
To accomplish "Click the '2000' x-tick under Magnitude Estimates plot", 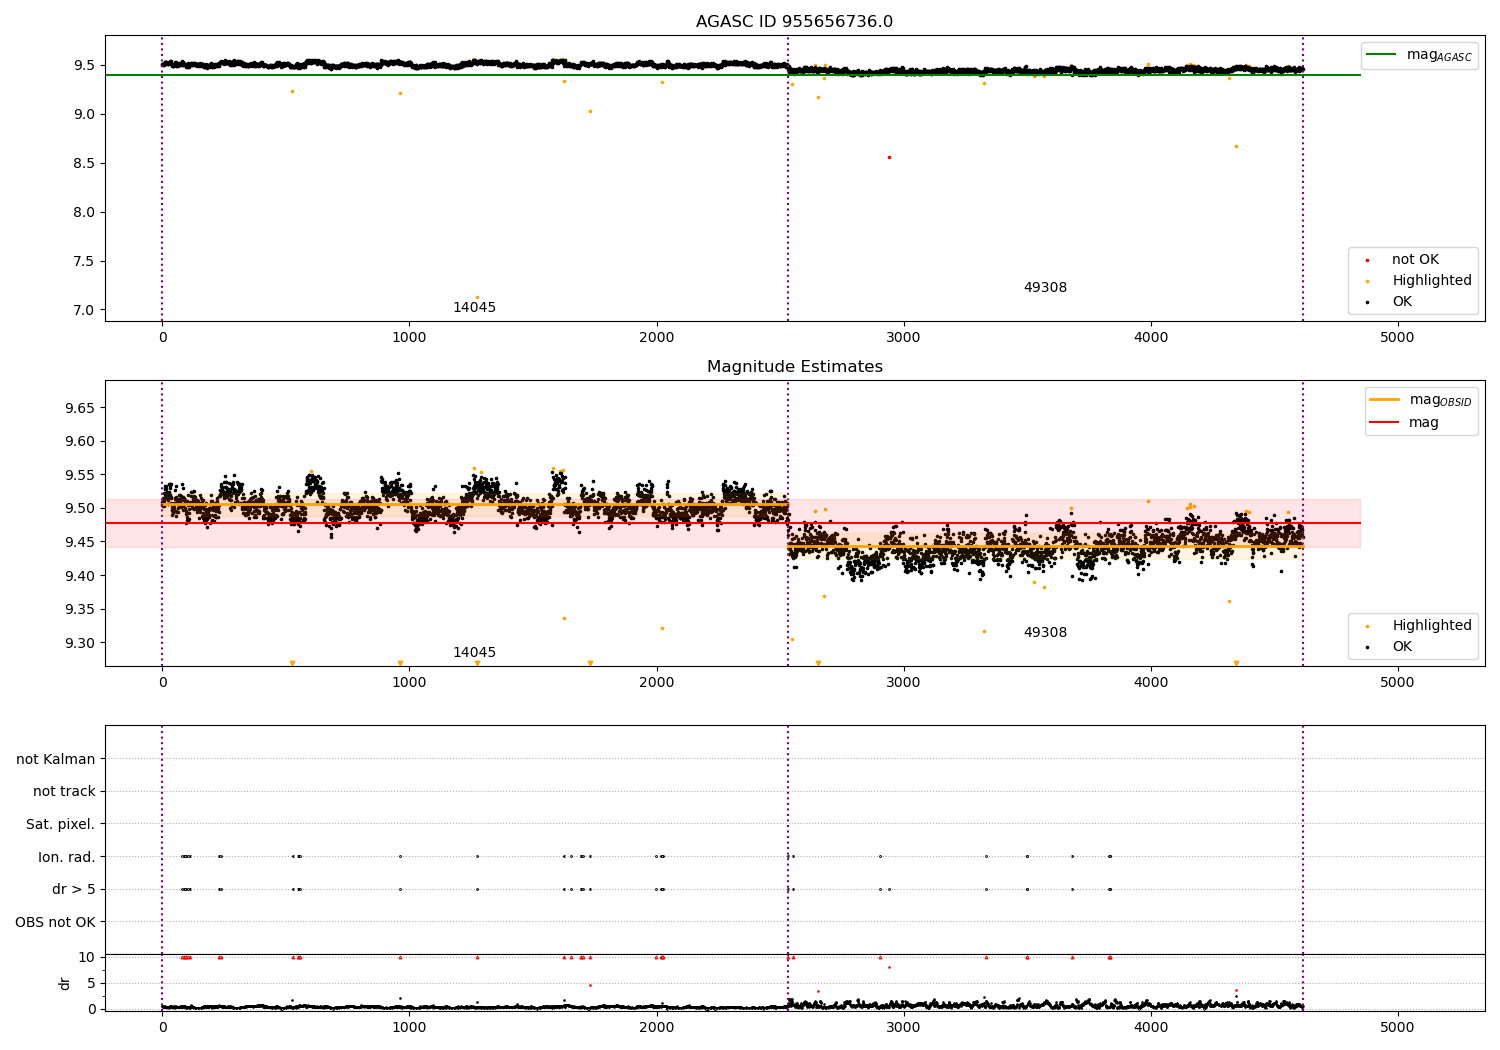I will [656, 683].
